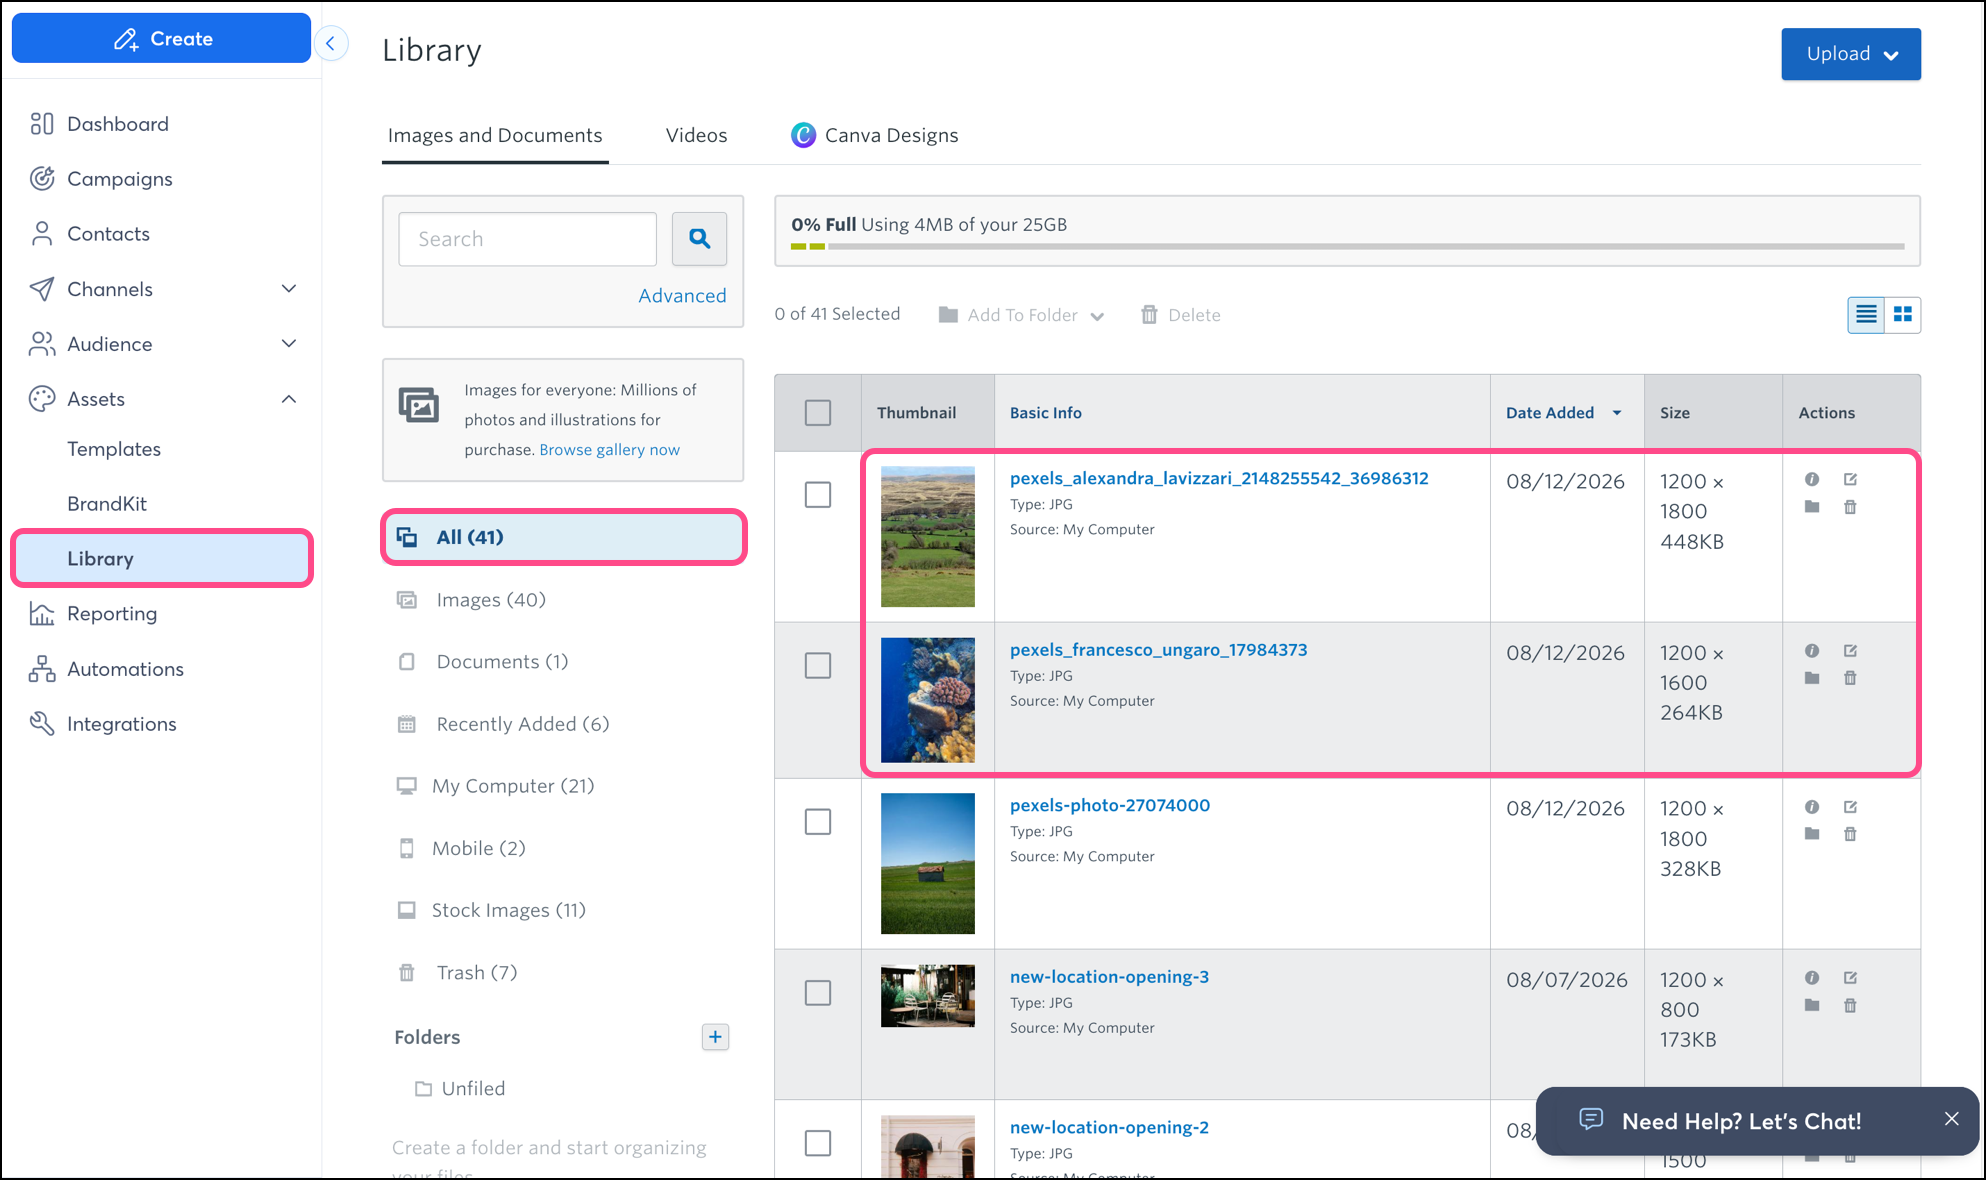Check the pexels_francesco_ungaro row checkbox
Viewport: 1986px width, 1180px height.
(818, 665)
